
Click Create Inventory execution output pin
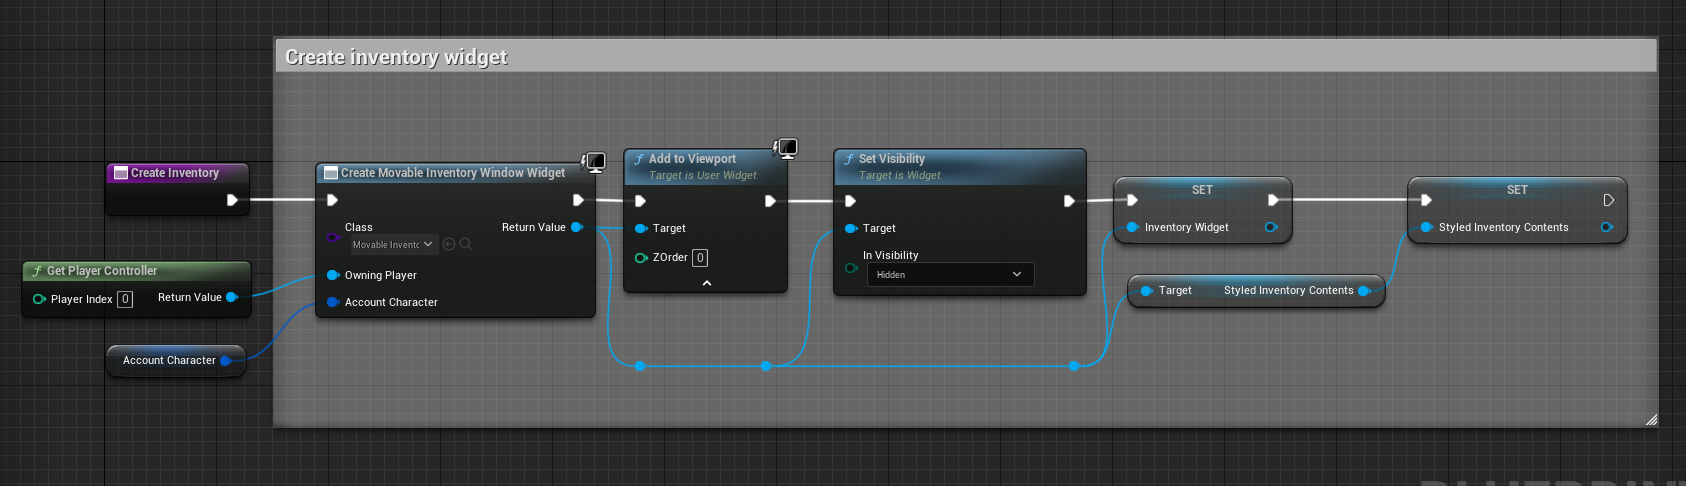coord(232,200)
